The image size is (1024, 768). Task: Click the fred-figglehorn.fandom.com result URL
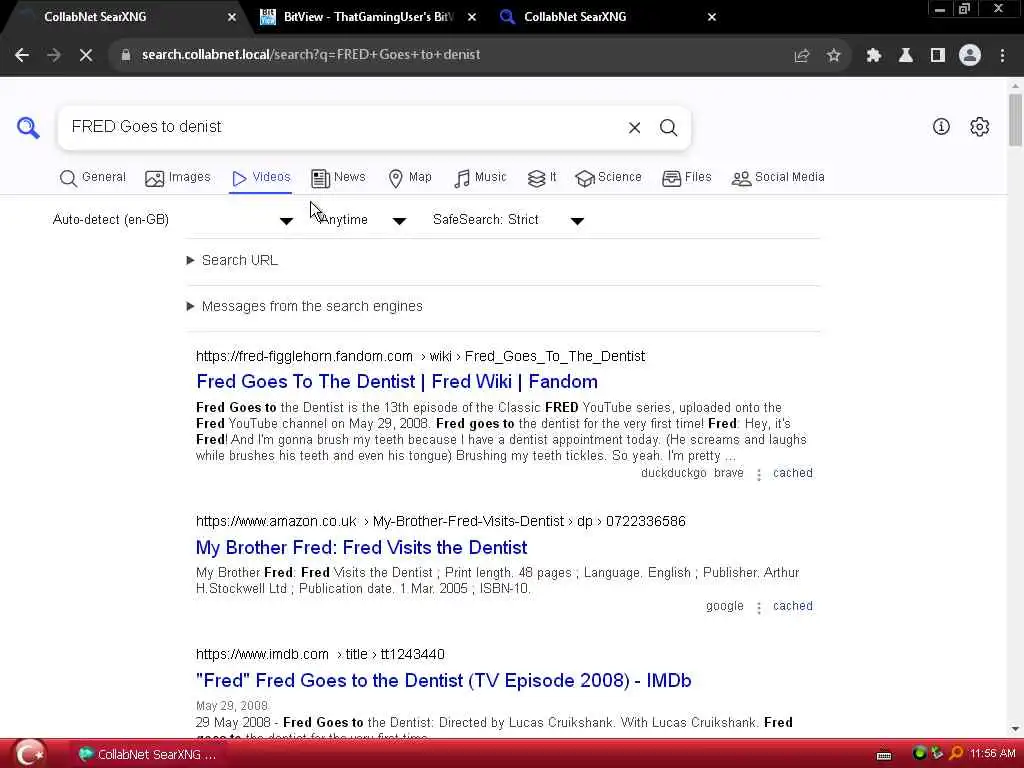tap(420, 357)
